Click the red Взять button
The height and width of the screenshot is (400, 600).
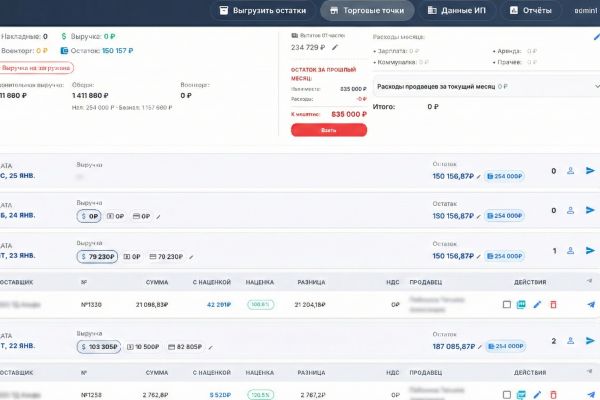click(329, 130)
